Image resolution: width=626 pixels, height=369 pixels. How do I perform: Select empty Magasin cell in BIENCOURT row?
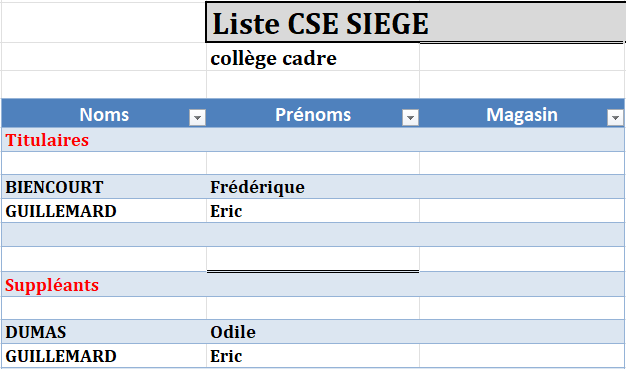[x=522, y=186]
